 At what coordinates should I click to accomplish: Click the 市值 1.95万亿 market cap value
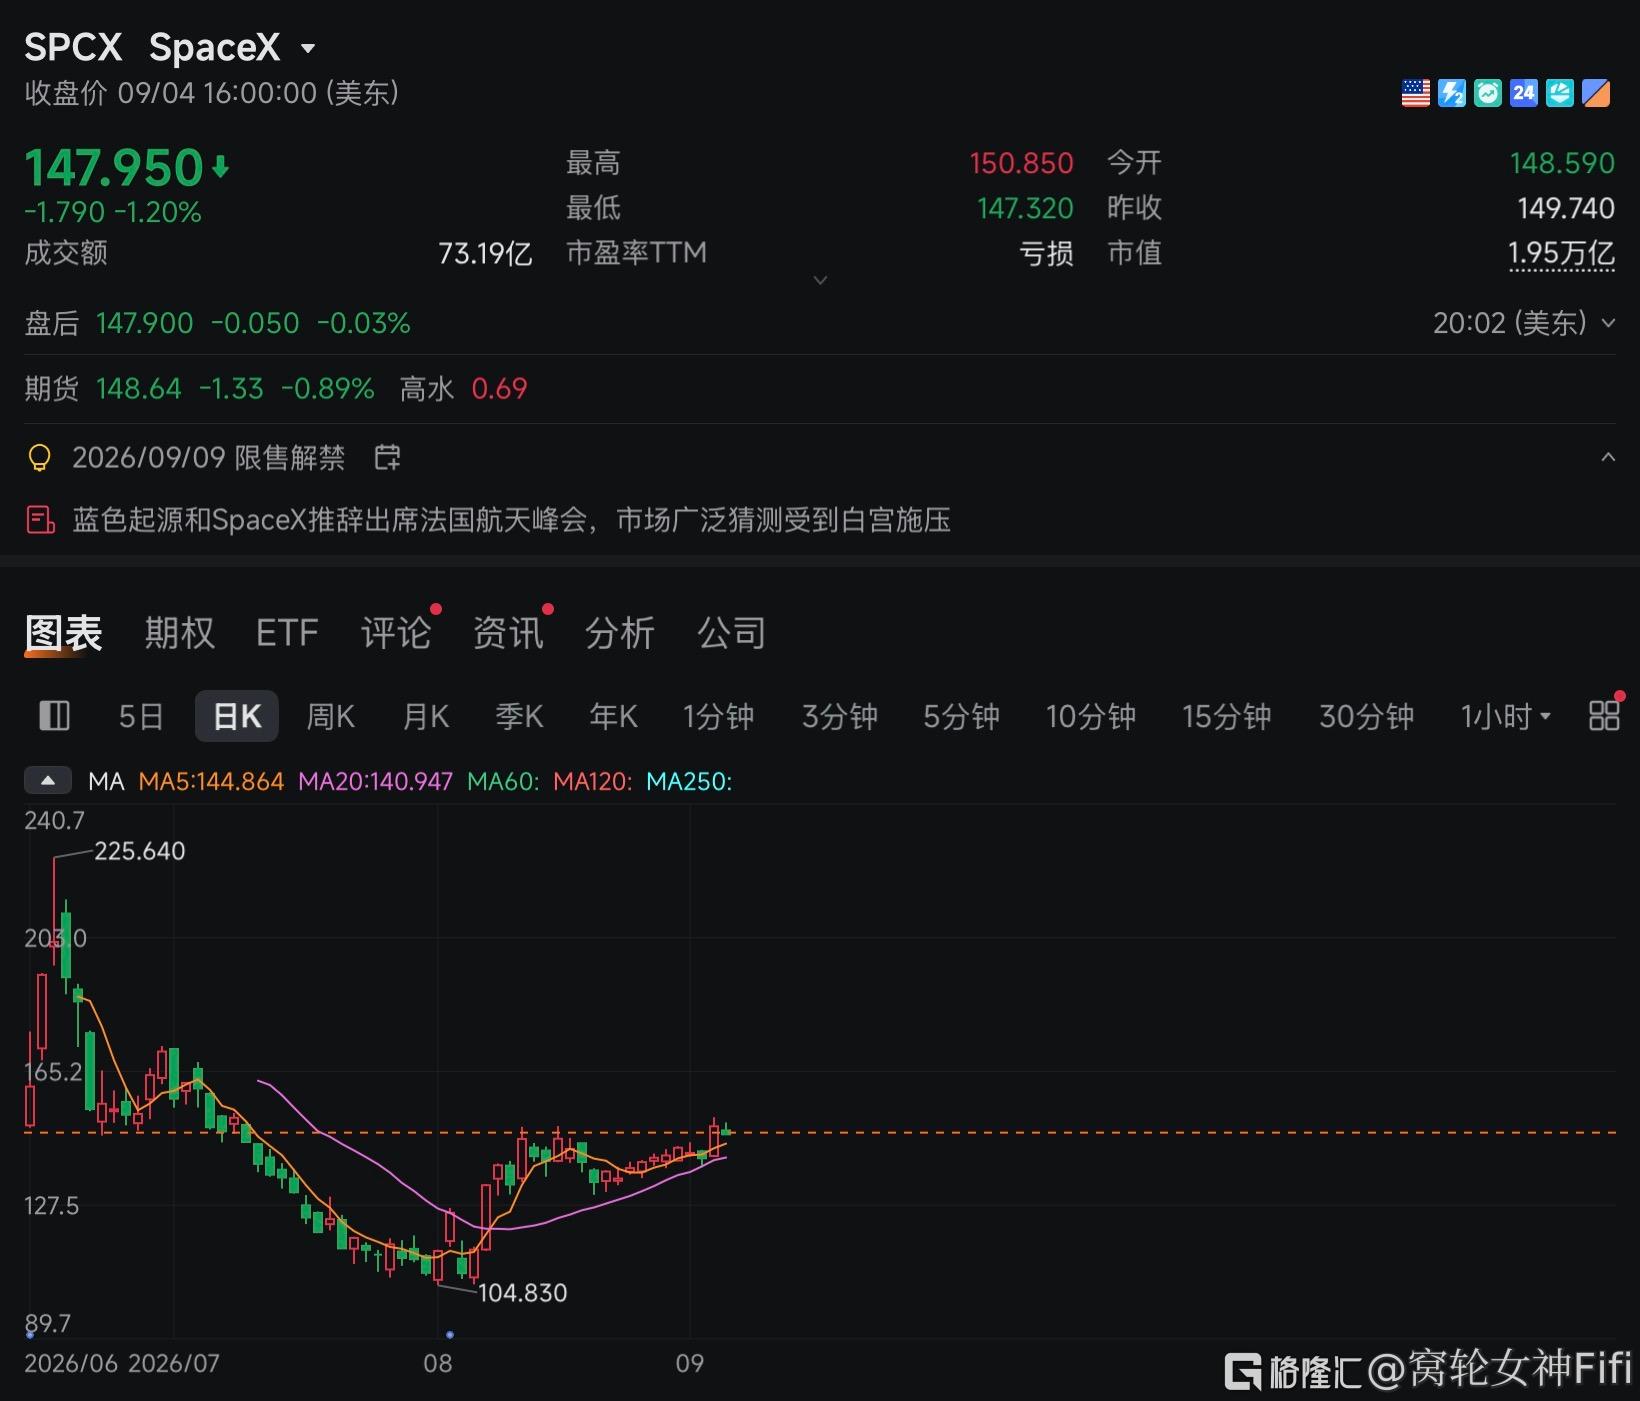click(x=1561, y=253)
